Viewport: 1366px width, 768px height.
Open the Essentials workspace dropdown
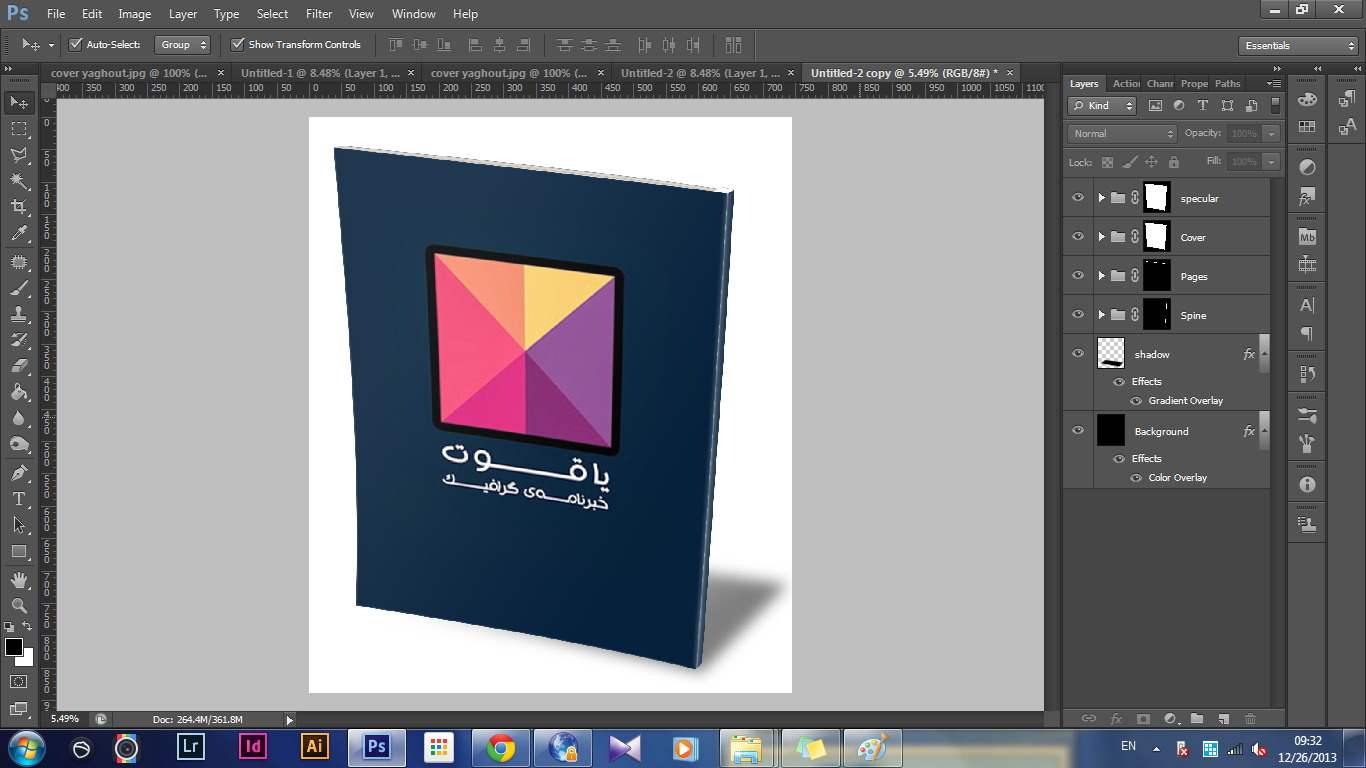point(1299,46)
